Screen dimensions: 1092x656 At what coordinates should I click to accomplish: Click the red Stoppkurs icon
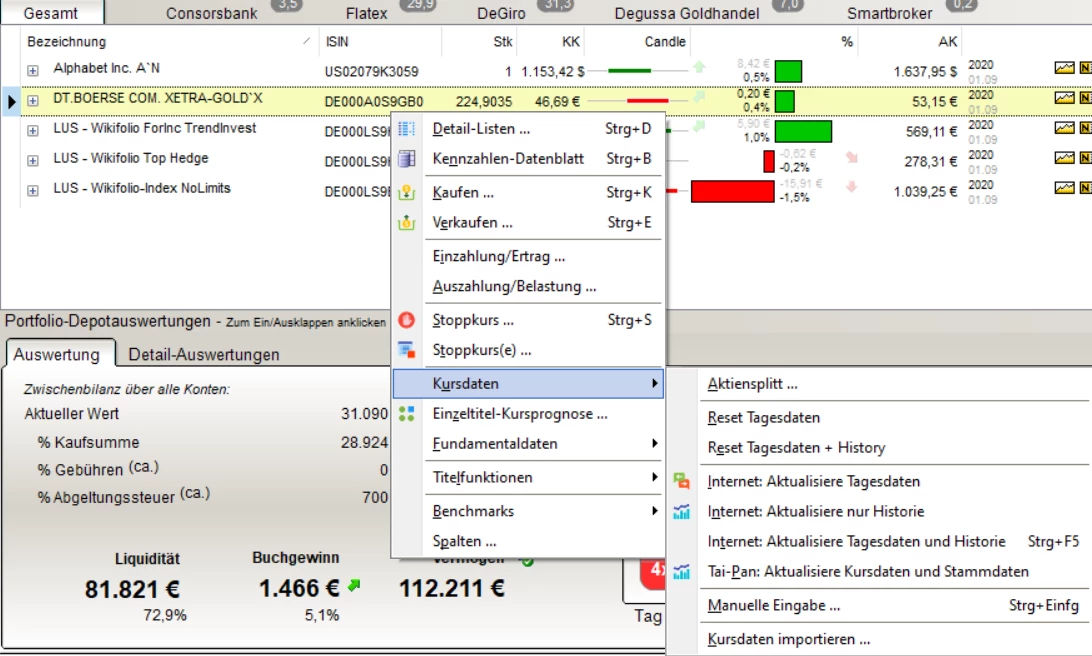click(x=407, y=320)
